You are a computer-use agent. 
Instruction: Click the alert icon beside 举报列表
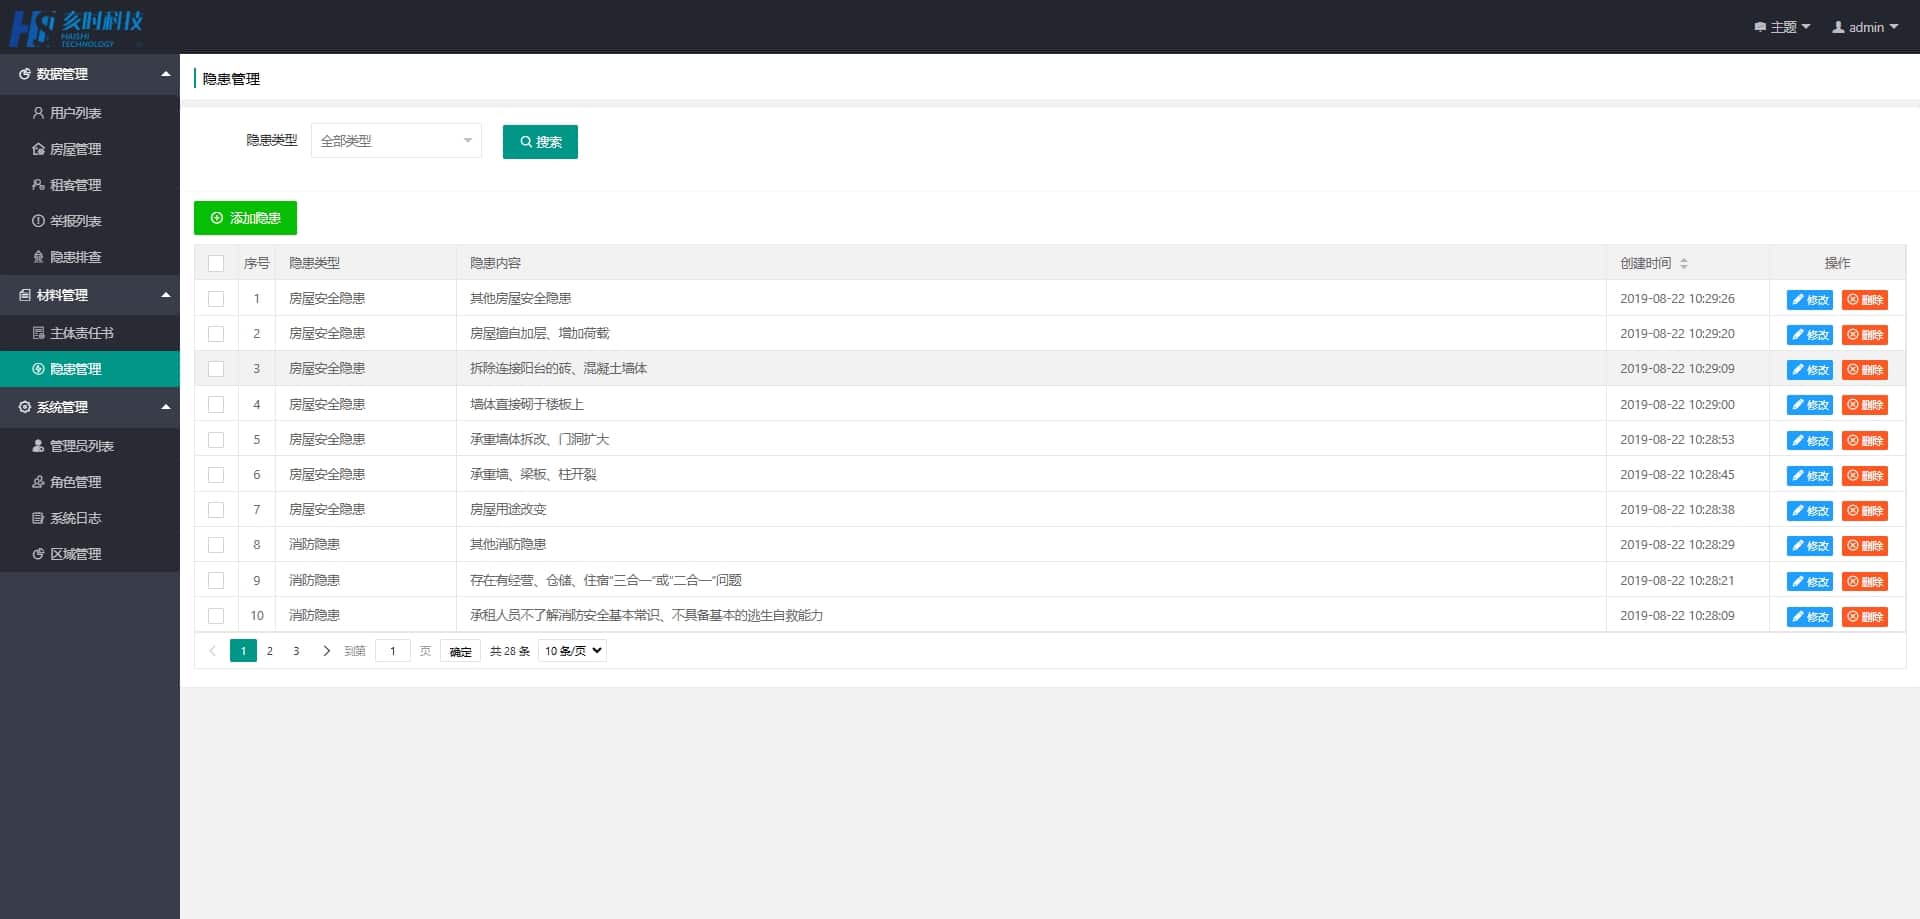tap(38, 221)
